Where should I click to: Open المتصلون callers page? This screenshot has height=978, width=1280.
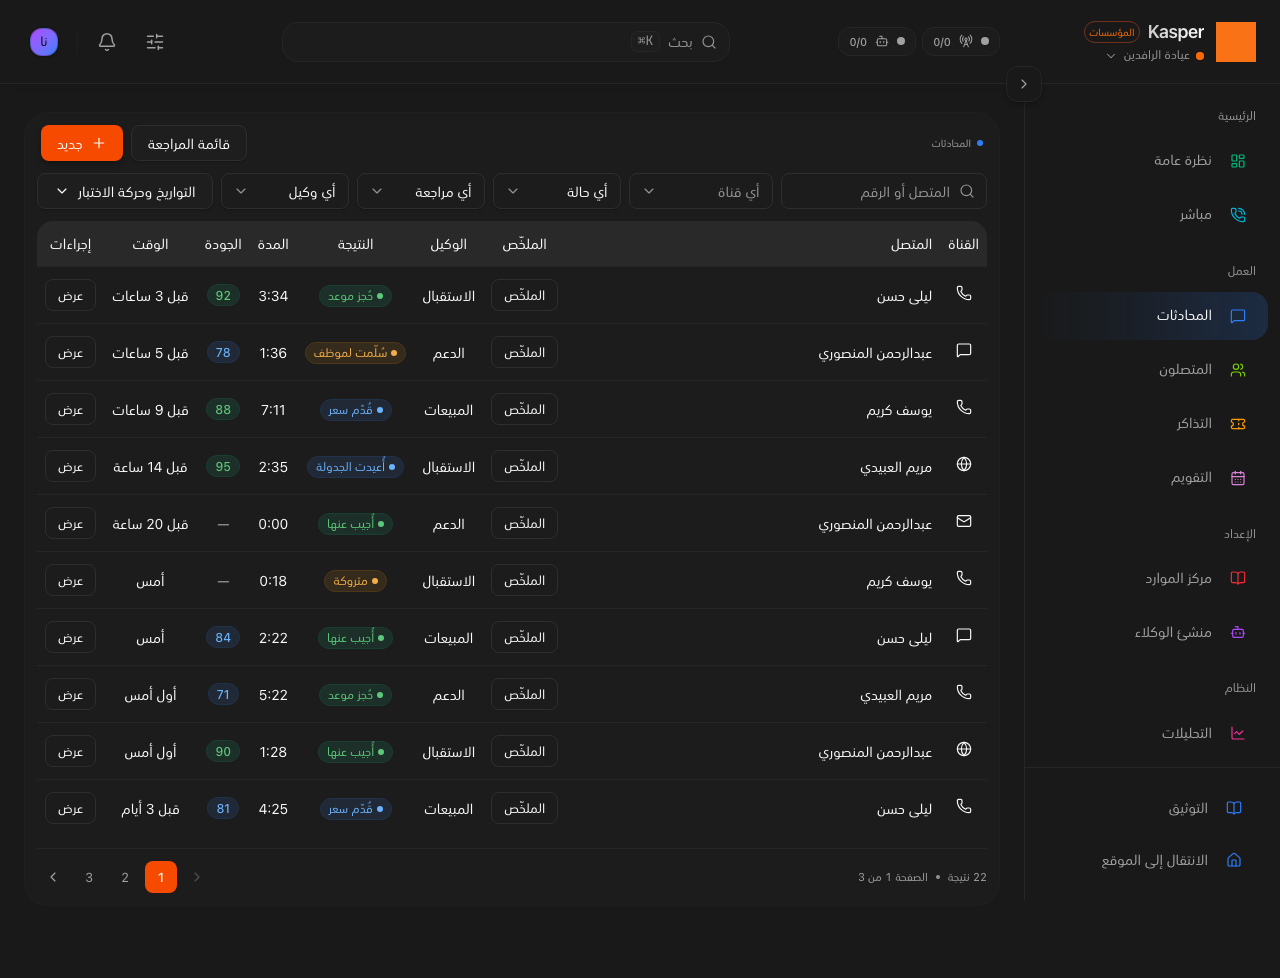(x=1150, y=370)
